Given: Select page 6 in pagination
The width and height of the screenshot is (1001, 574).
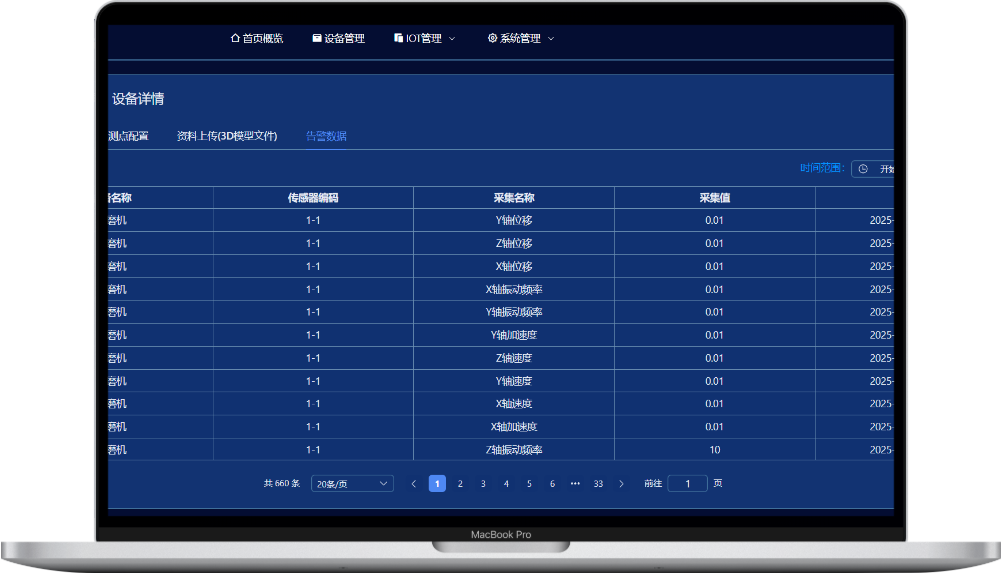Looking at the screenshot, I should tap(552, 484).
